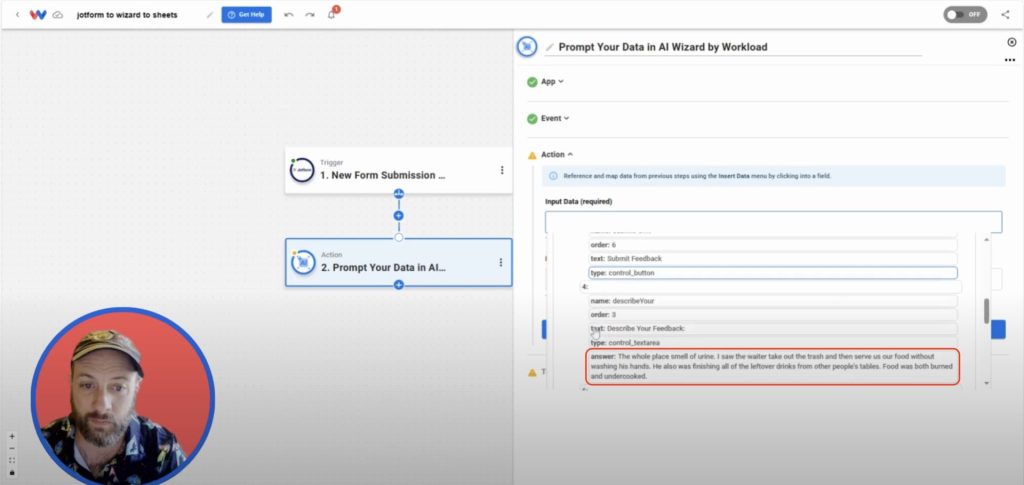Click the Workload W logo
The height and width of the screenshot is (485, 1024).
(x=38, y=14)
